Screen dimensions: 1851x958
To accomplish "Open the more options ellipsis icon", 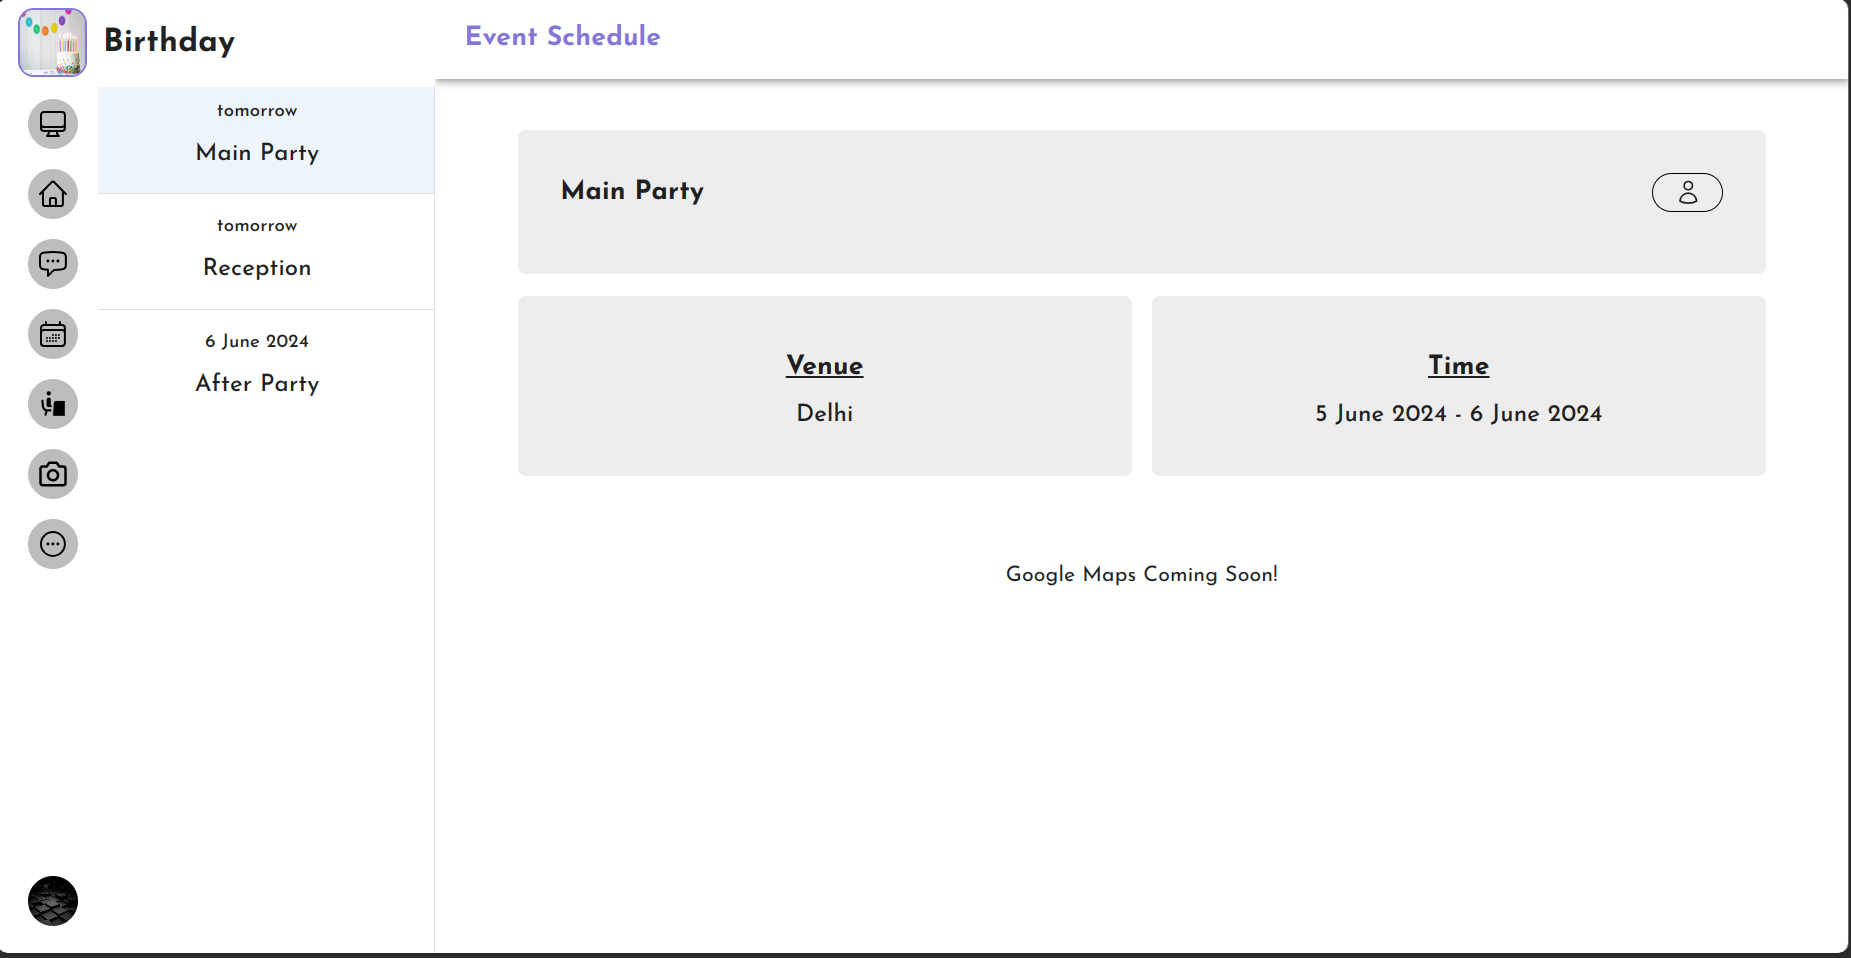I will coord(52,544).
